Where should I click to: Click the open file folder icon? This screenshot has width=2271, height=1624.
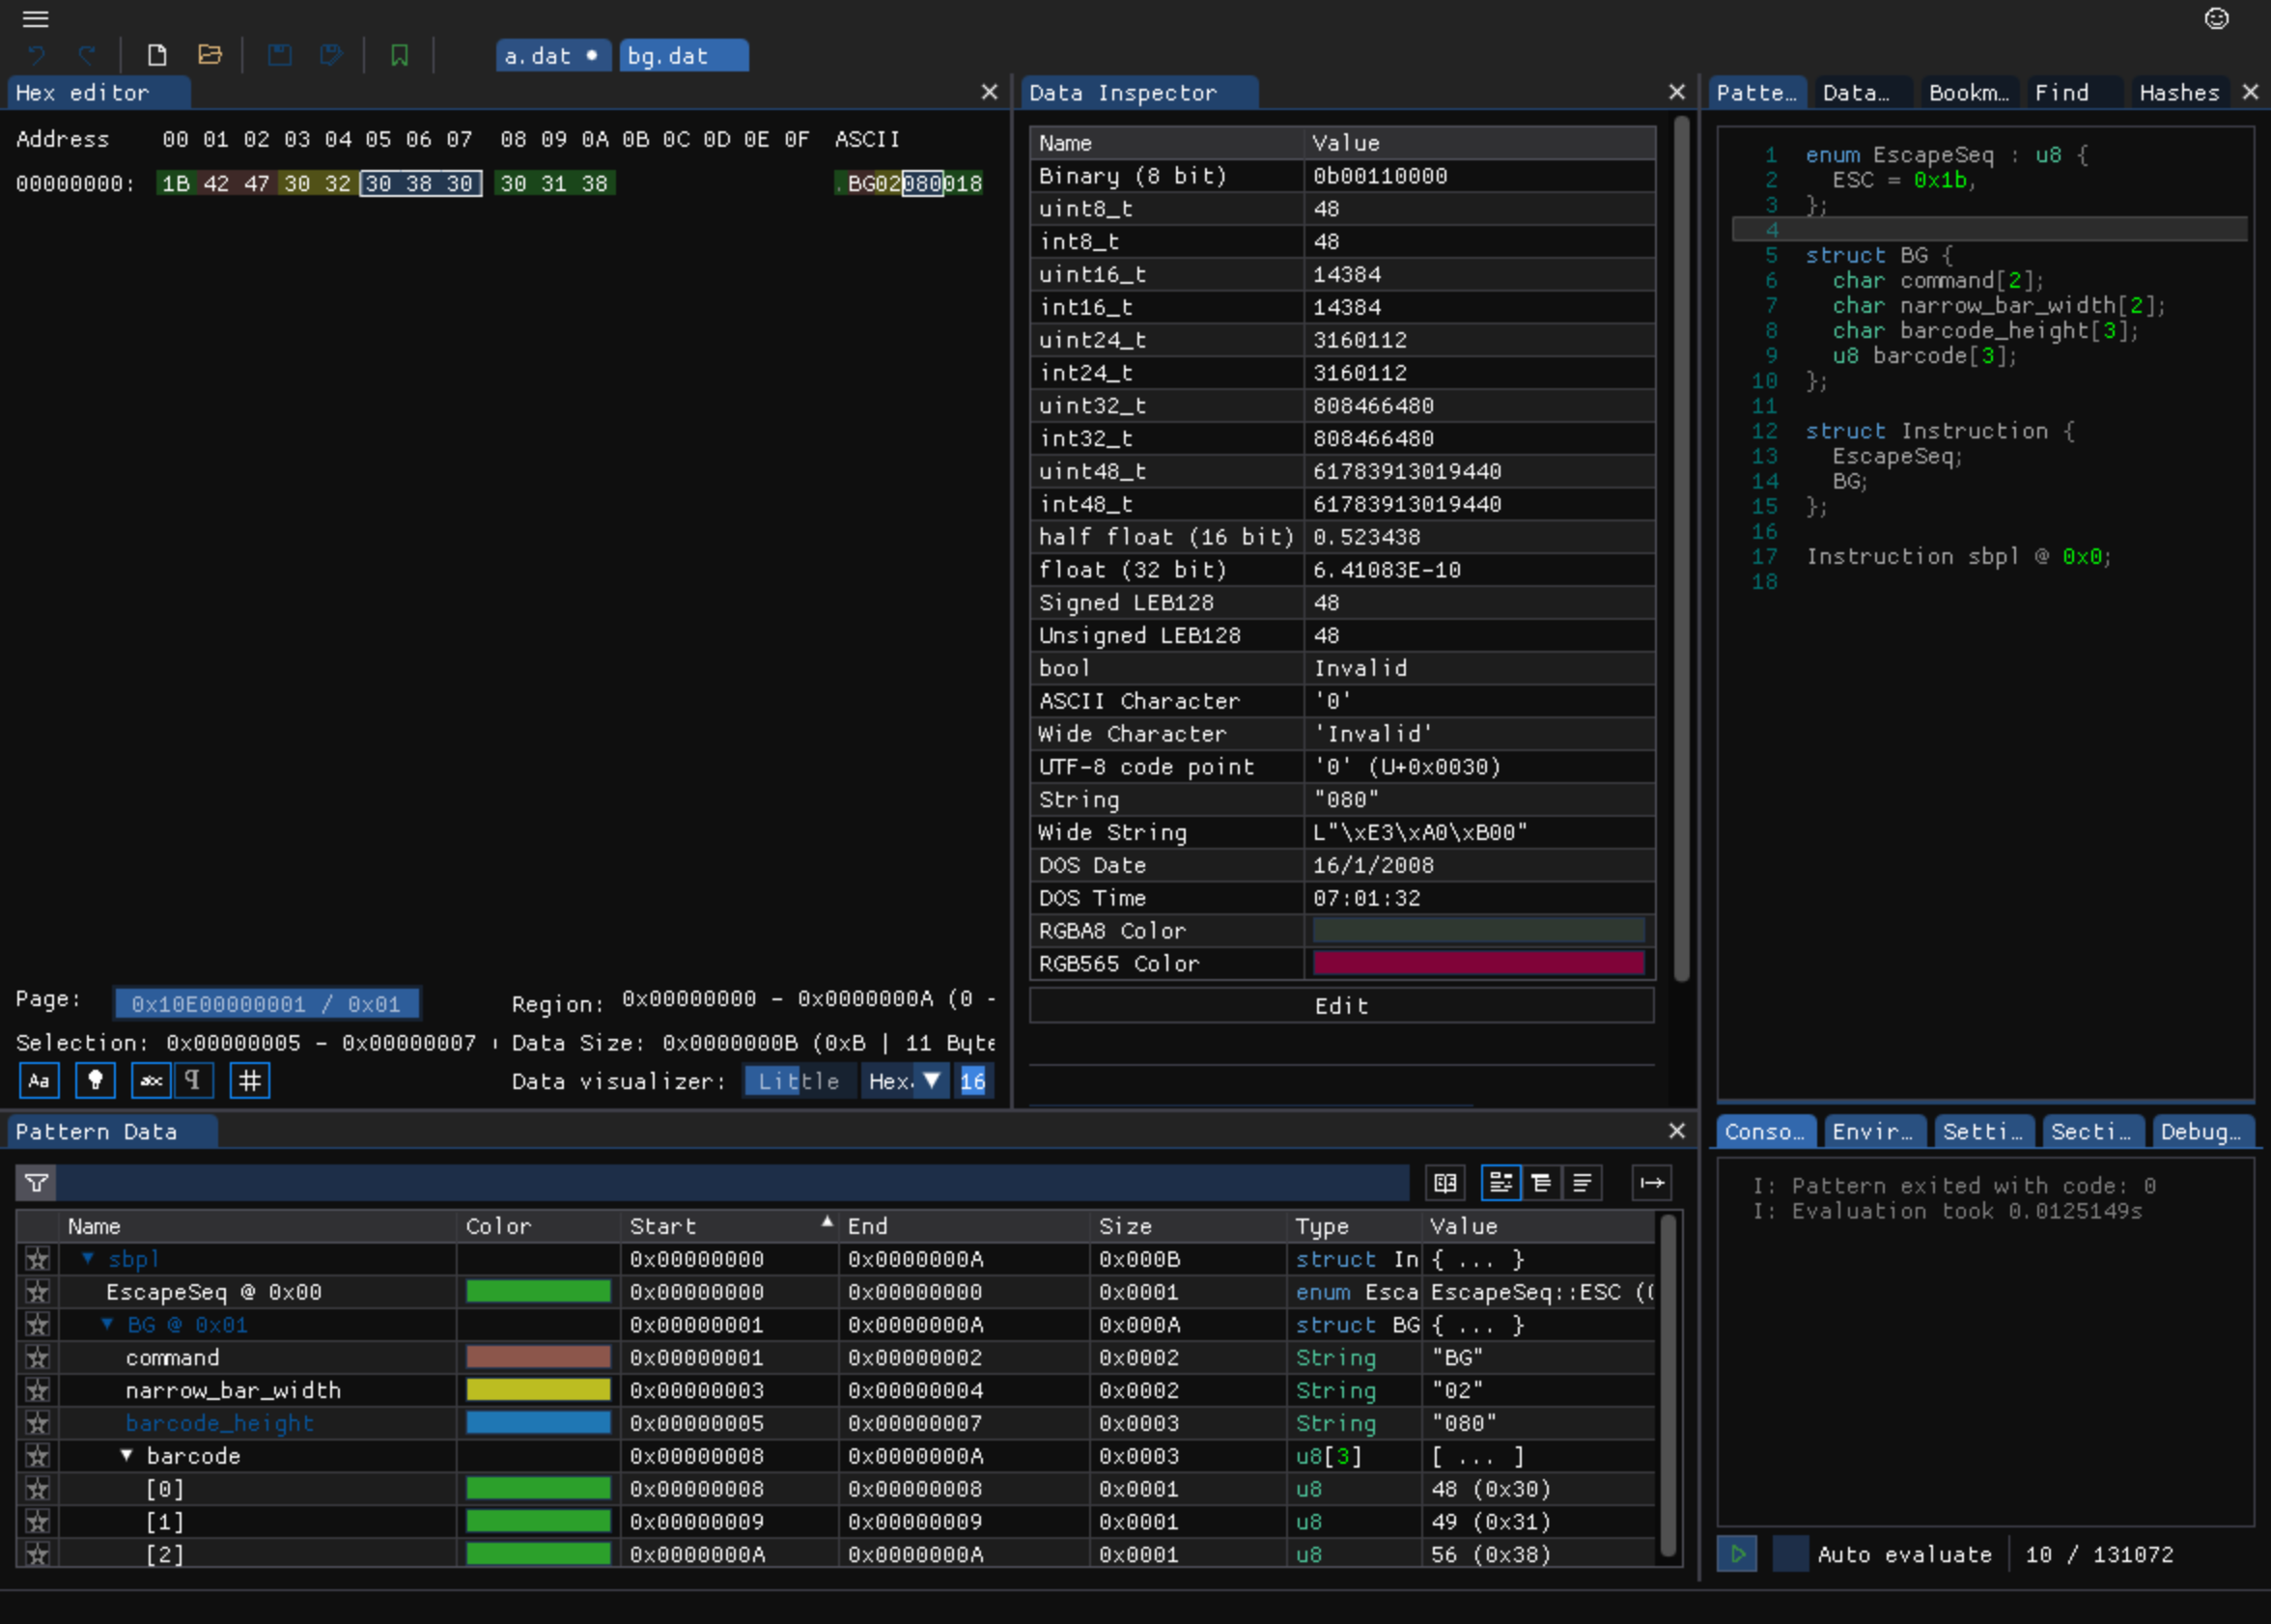coord(209,55)
